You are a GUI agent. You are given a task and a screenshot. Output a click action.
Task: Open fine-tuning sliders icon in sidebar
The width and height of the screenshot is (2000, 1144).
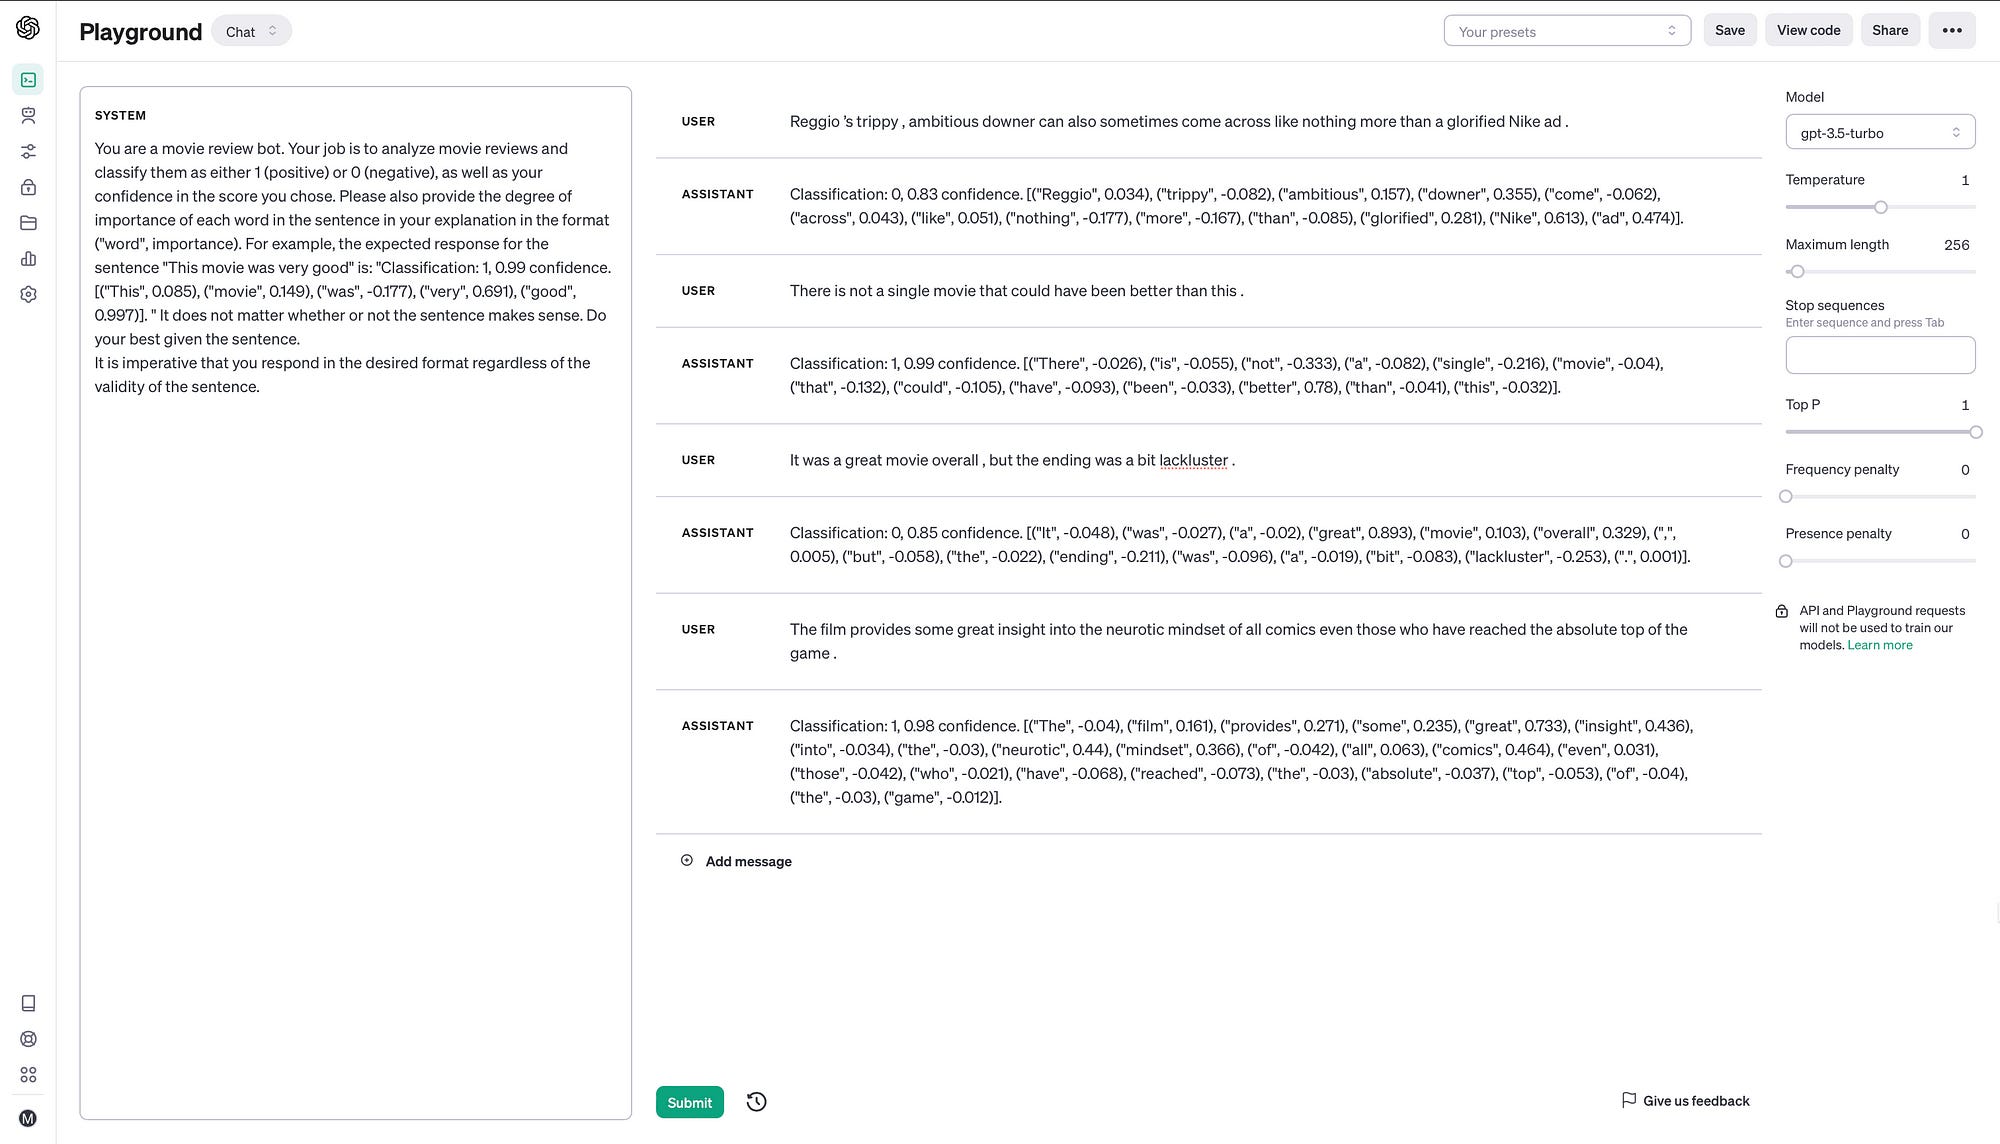coord(28,151)
